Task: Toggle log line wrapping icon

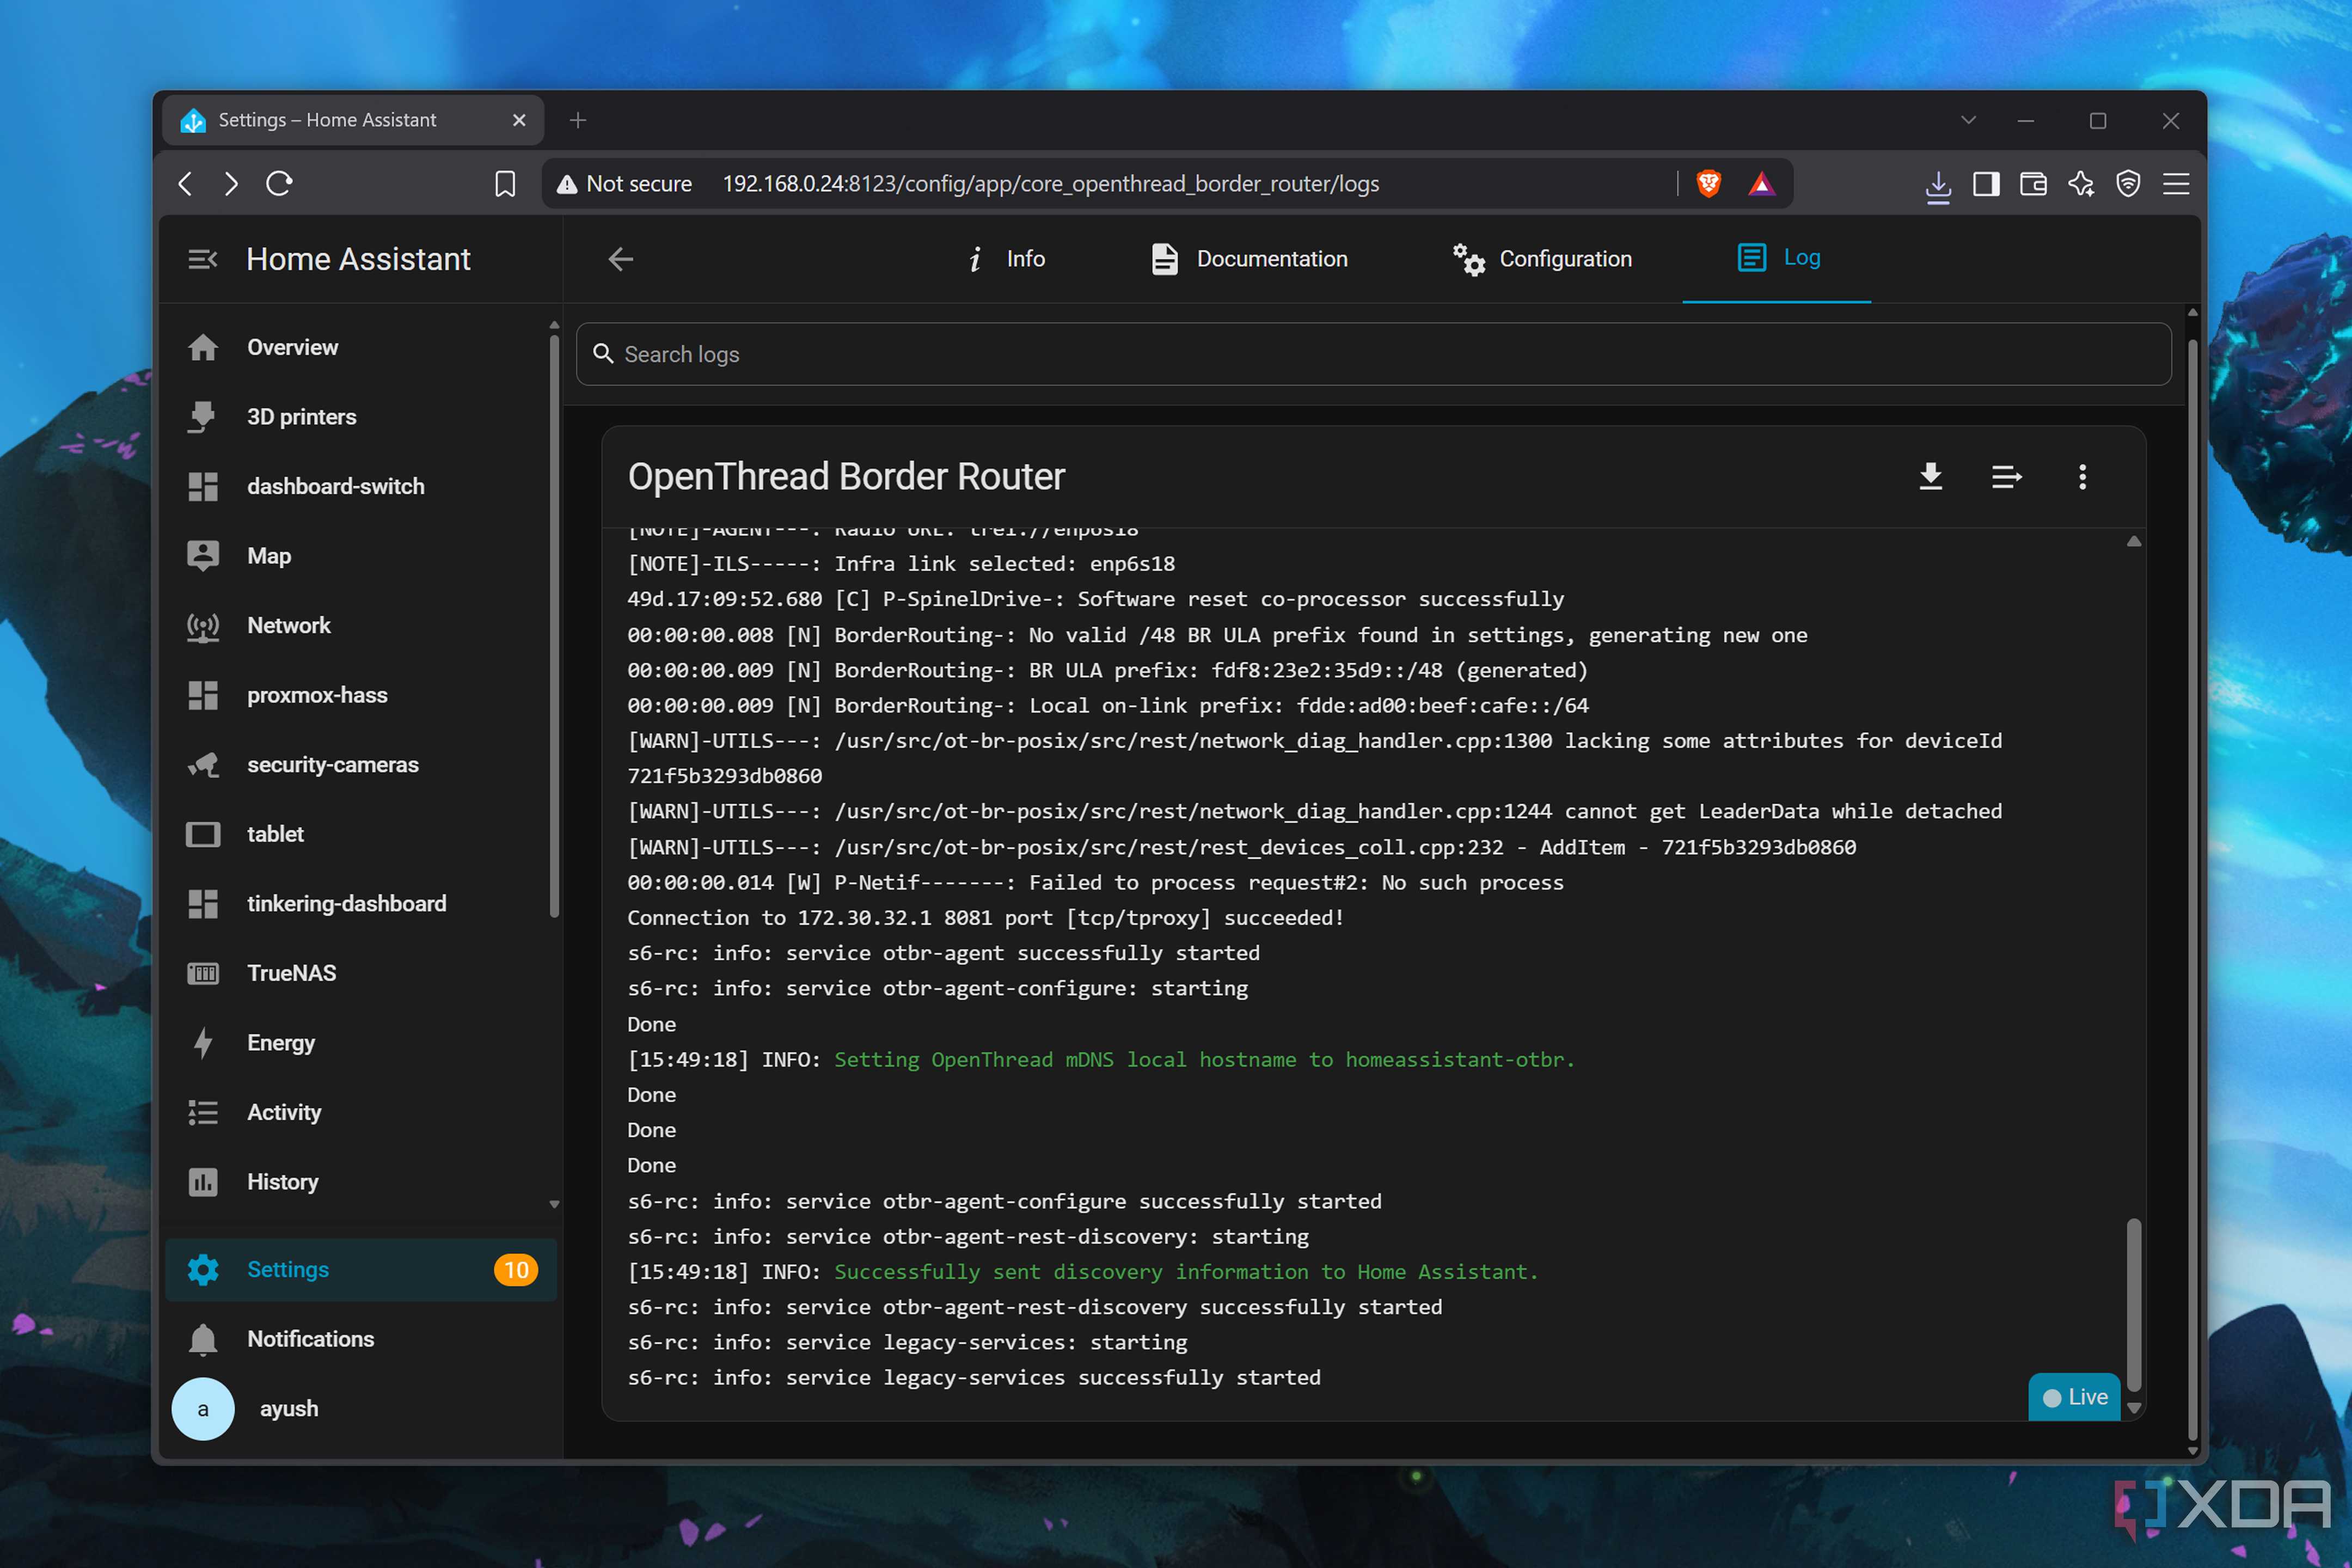Action: click(2007, 477)
